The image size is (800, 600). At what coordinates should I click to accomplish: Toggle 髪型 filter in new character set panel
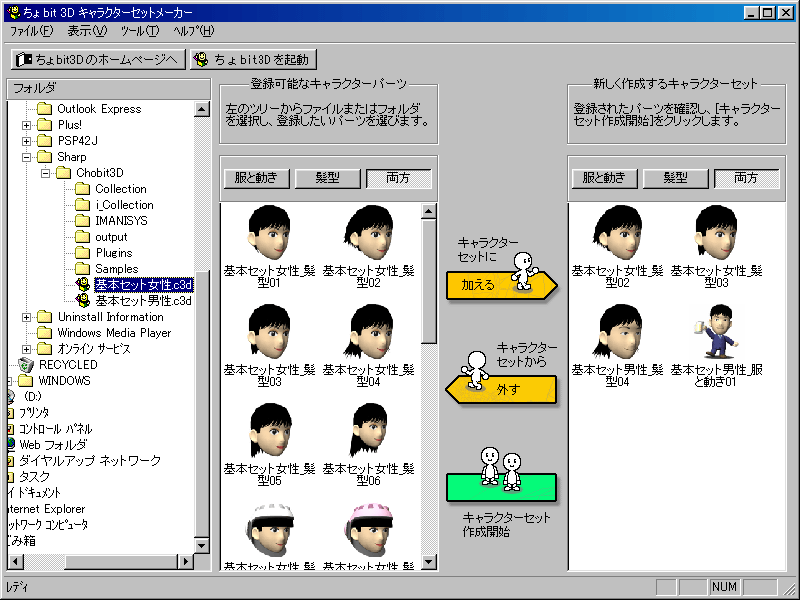(x=676, y=178)
